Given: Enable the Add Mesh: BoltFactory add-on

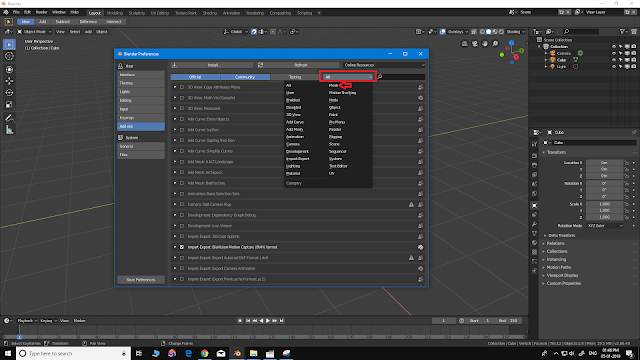Looking at the screenshot, I should point(182,183).
